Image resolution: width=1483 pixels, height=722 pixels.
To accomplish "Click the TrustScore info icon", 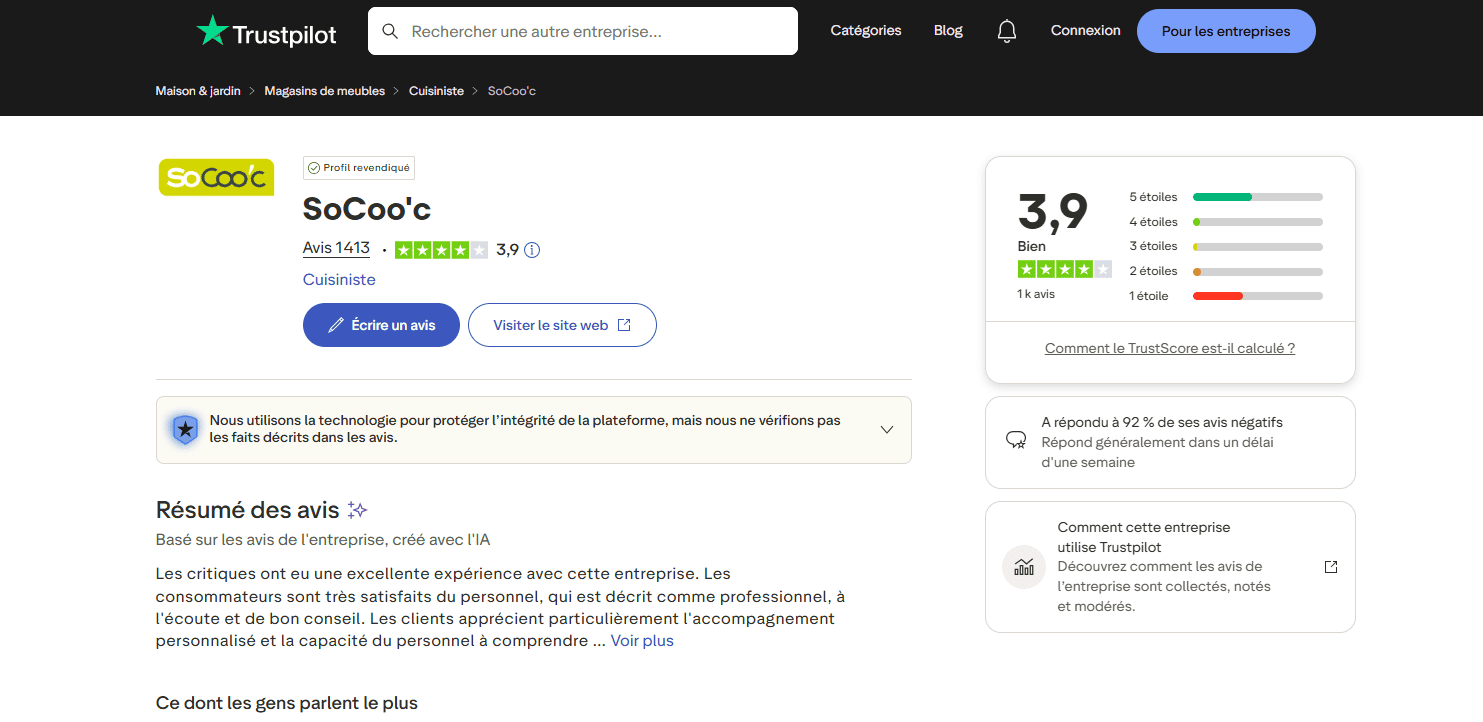I will tap(532, 250).
